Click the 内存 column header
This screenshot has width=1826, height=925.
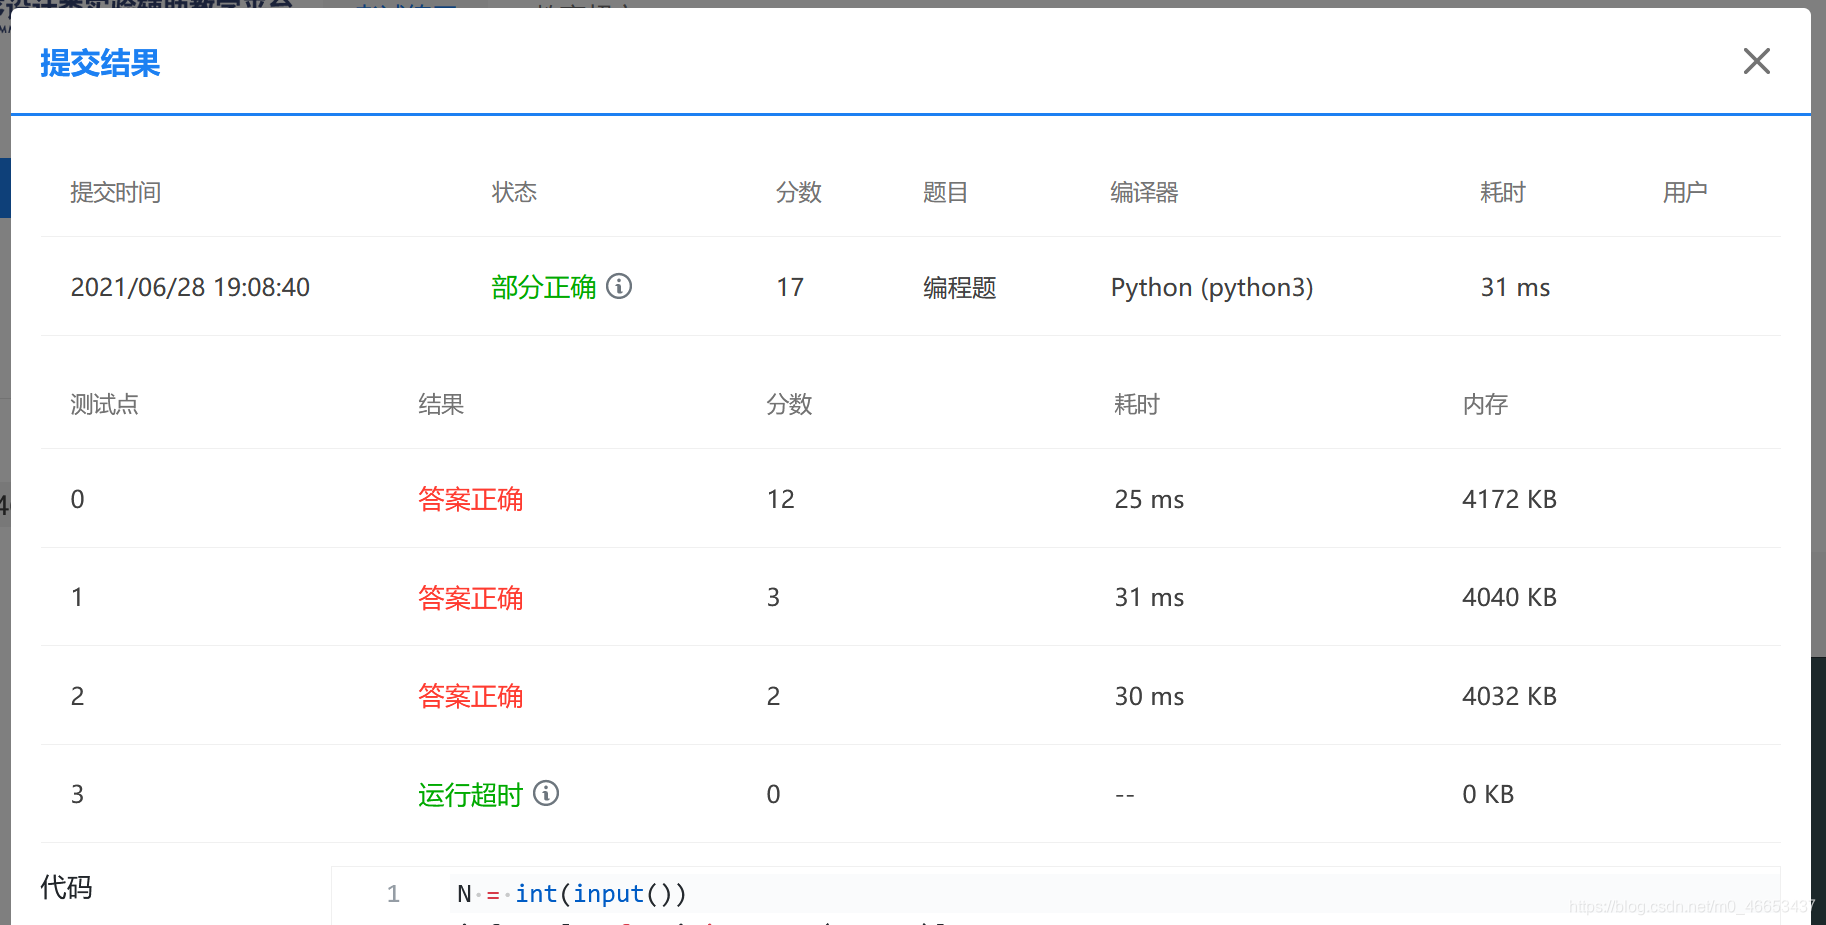coord(1485,404)
